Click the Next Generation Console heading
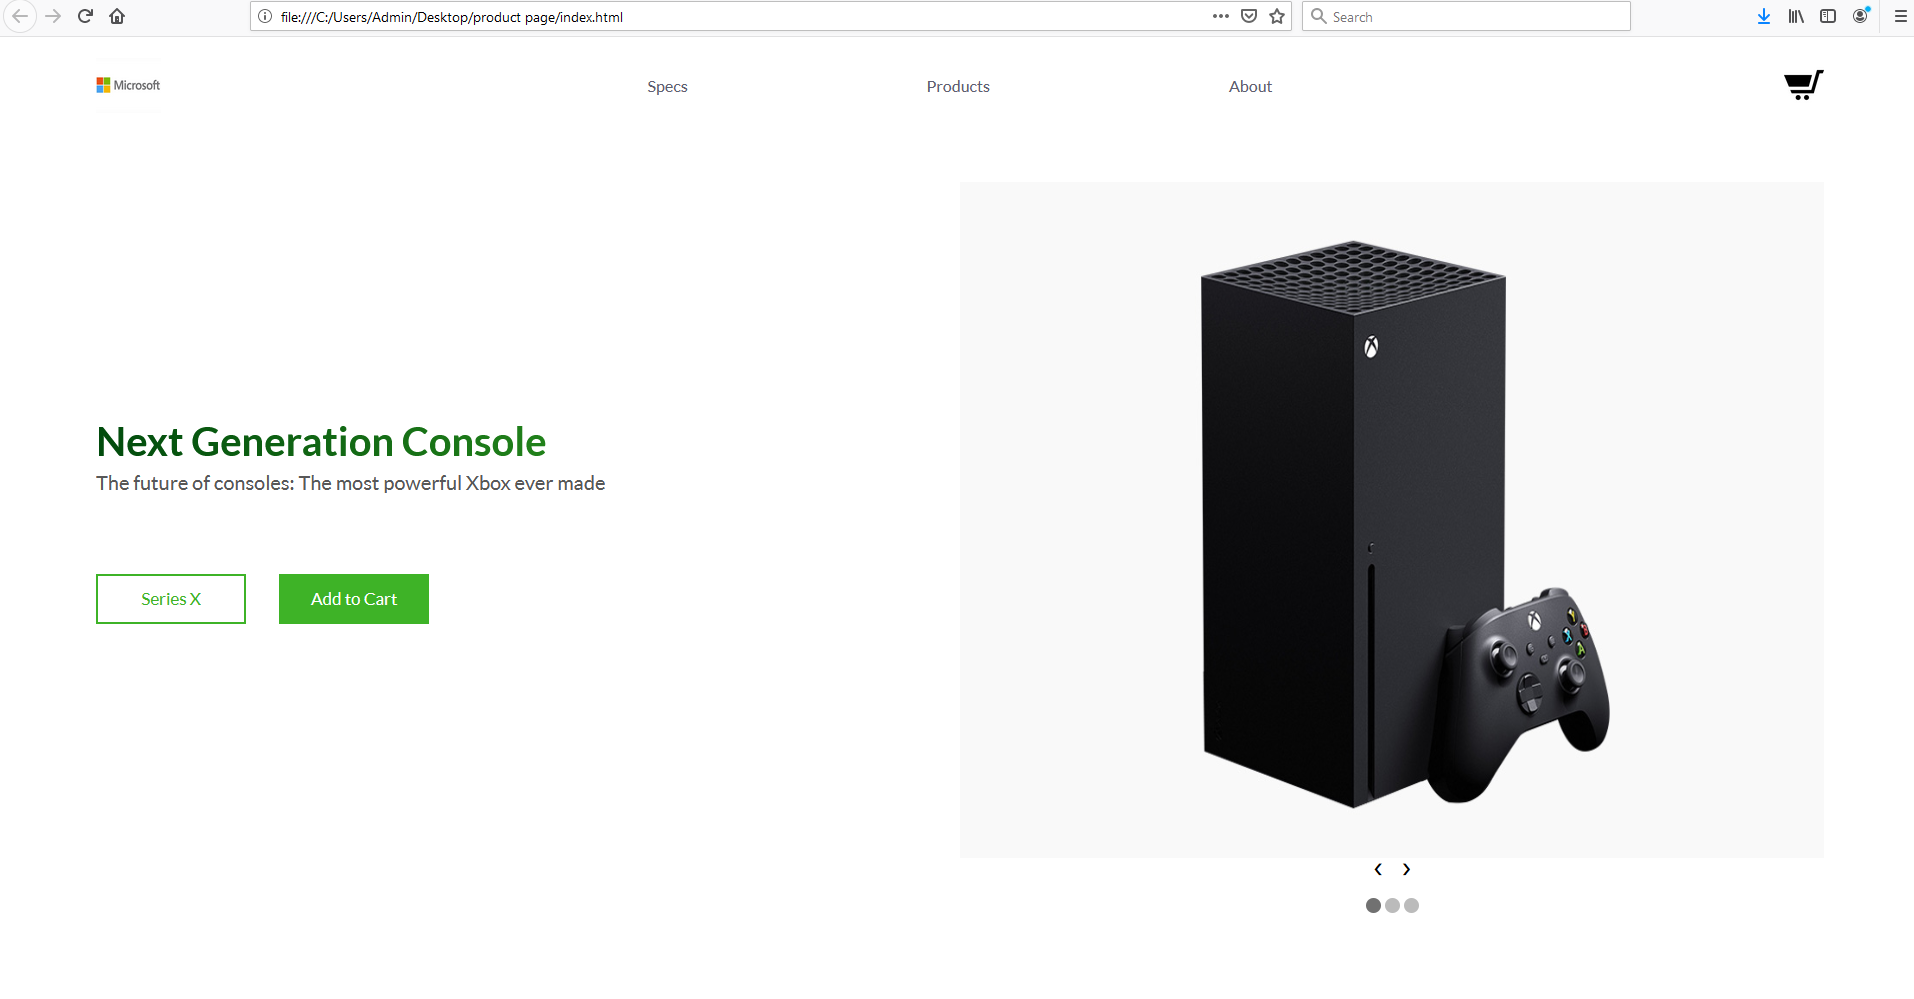Viewport: 1914px width, 999px height. [x=321, y=442]
